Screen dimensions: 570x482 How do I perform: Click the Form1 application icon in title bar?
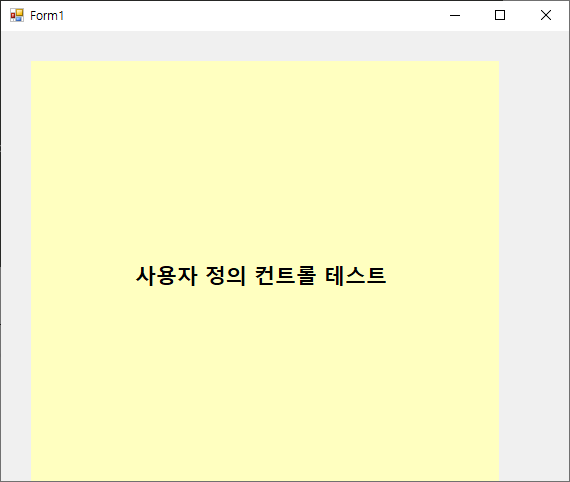pos(17,15)
